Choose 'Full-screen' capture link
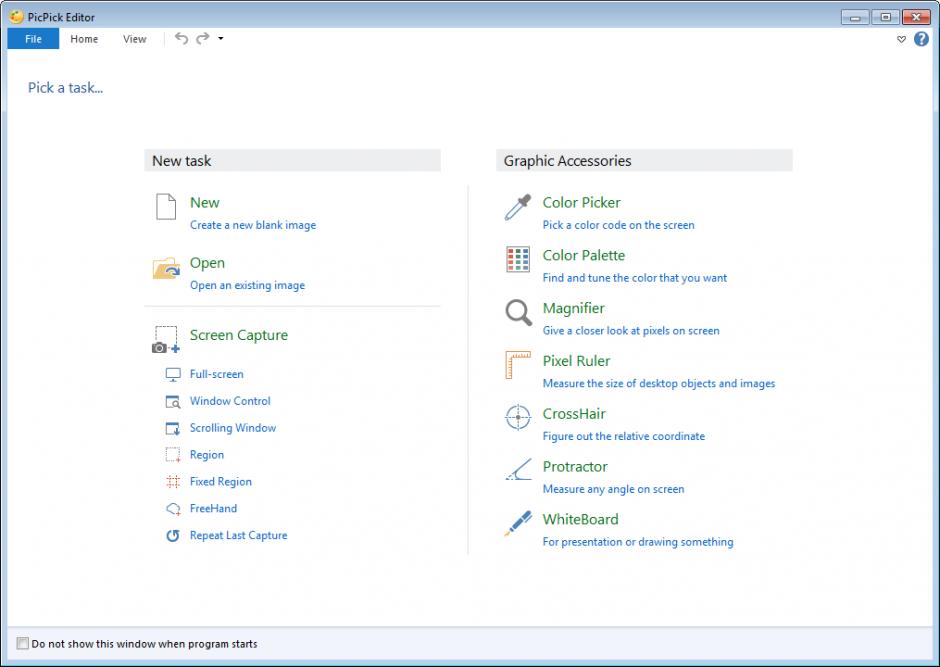940x667 pixels. (216, 374)
